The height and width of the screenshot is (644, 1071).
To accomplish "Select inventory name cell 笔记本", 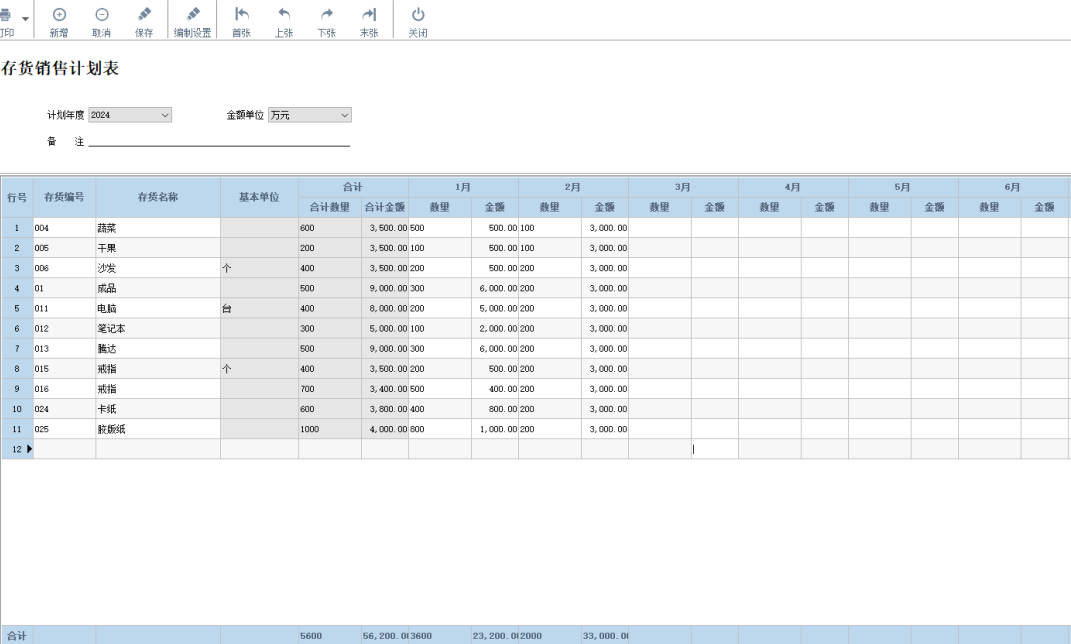I will (158, 328).
